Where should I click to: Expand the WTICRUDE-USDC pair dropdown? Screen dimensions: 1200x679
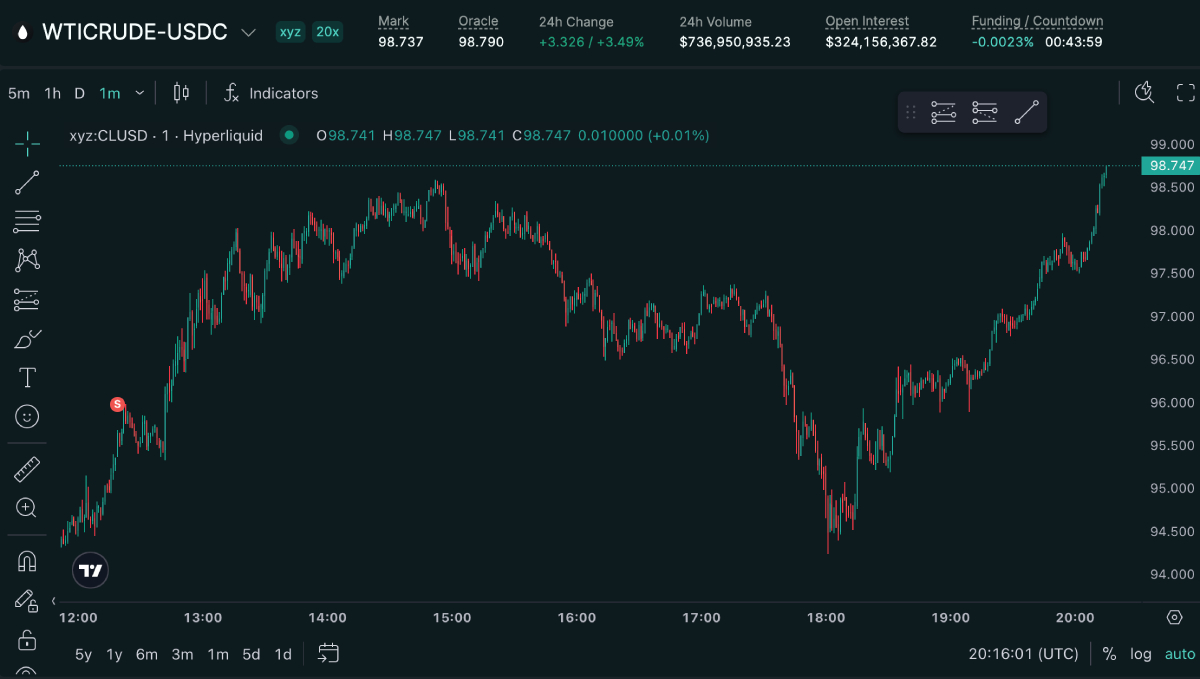pyautogui.click(x=249, y=32)
